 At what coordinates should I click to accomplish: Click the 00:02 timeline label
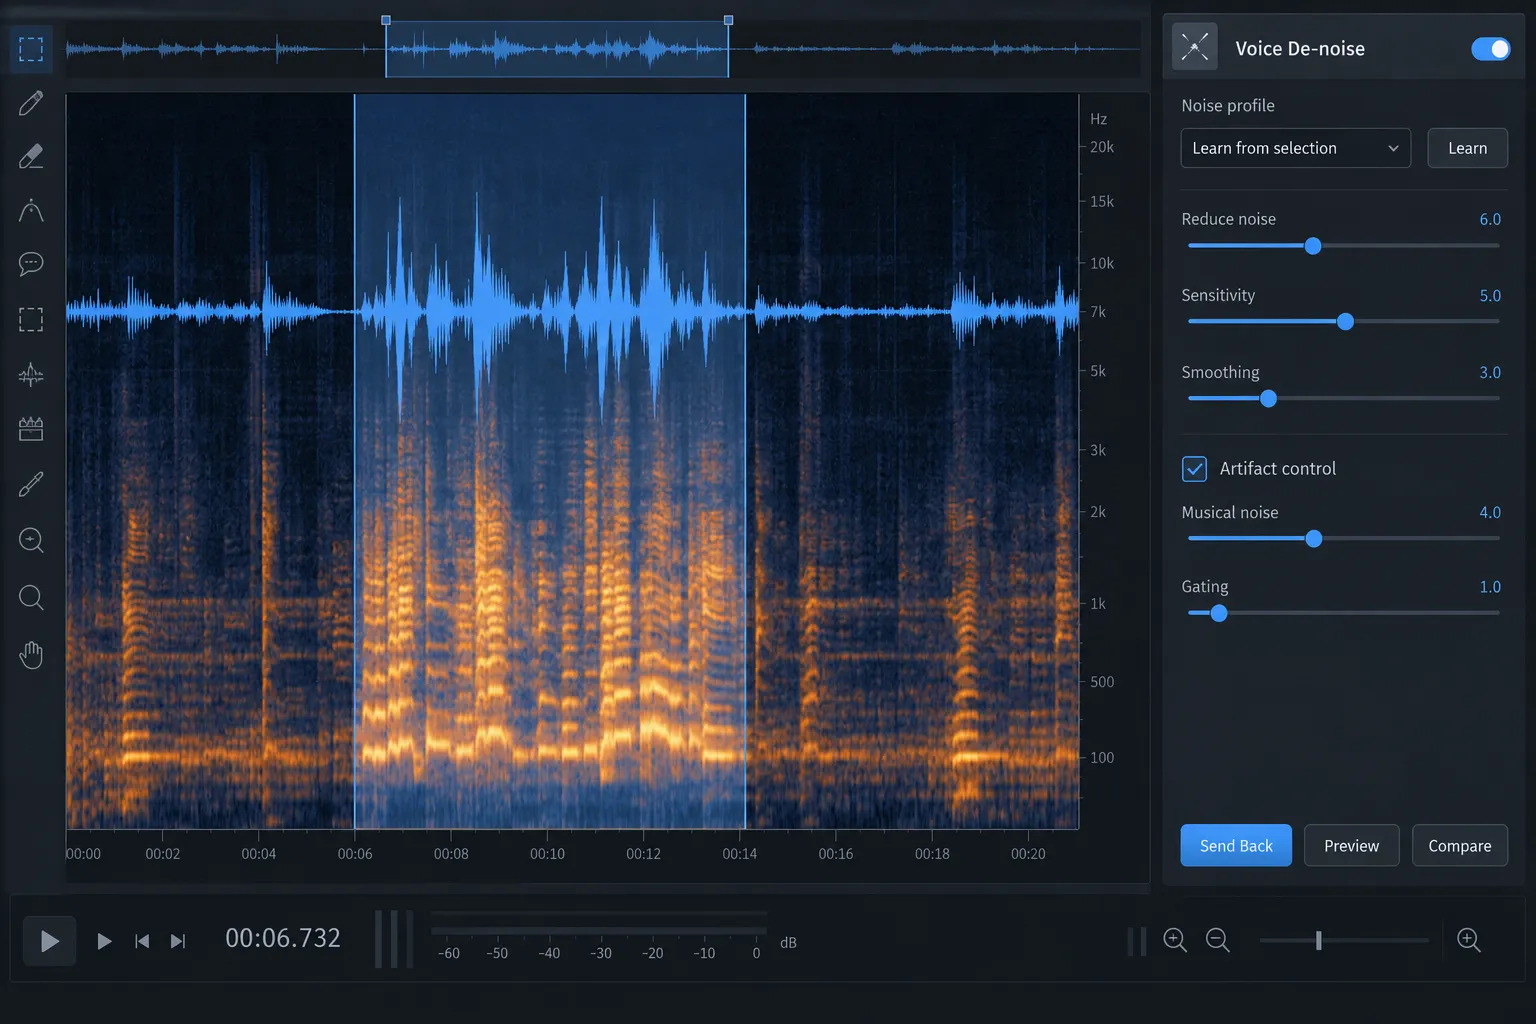(163, 854)
